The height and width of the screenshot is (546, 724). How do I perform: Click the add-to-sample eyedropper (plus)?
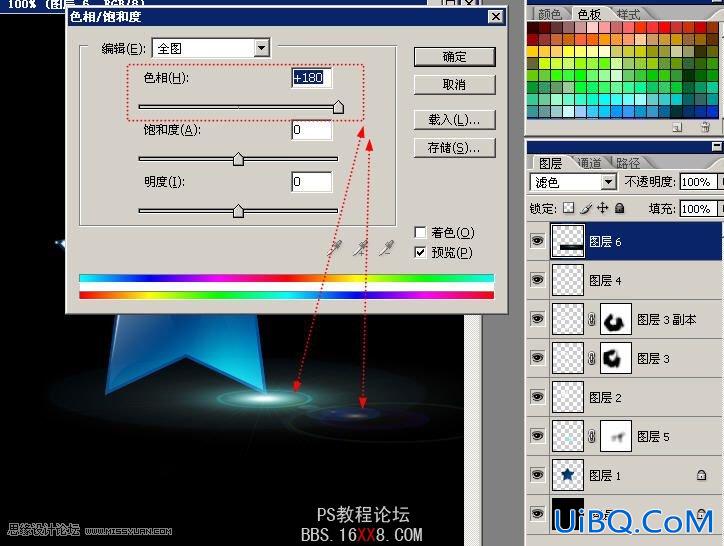pos(360,248)
